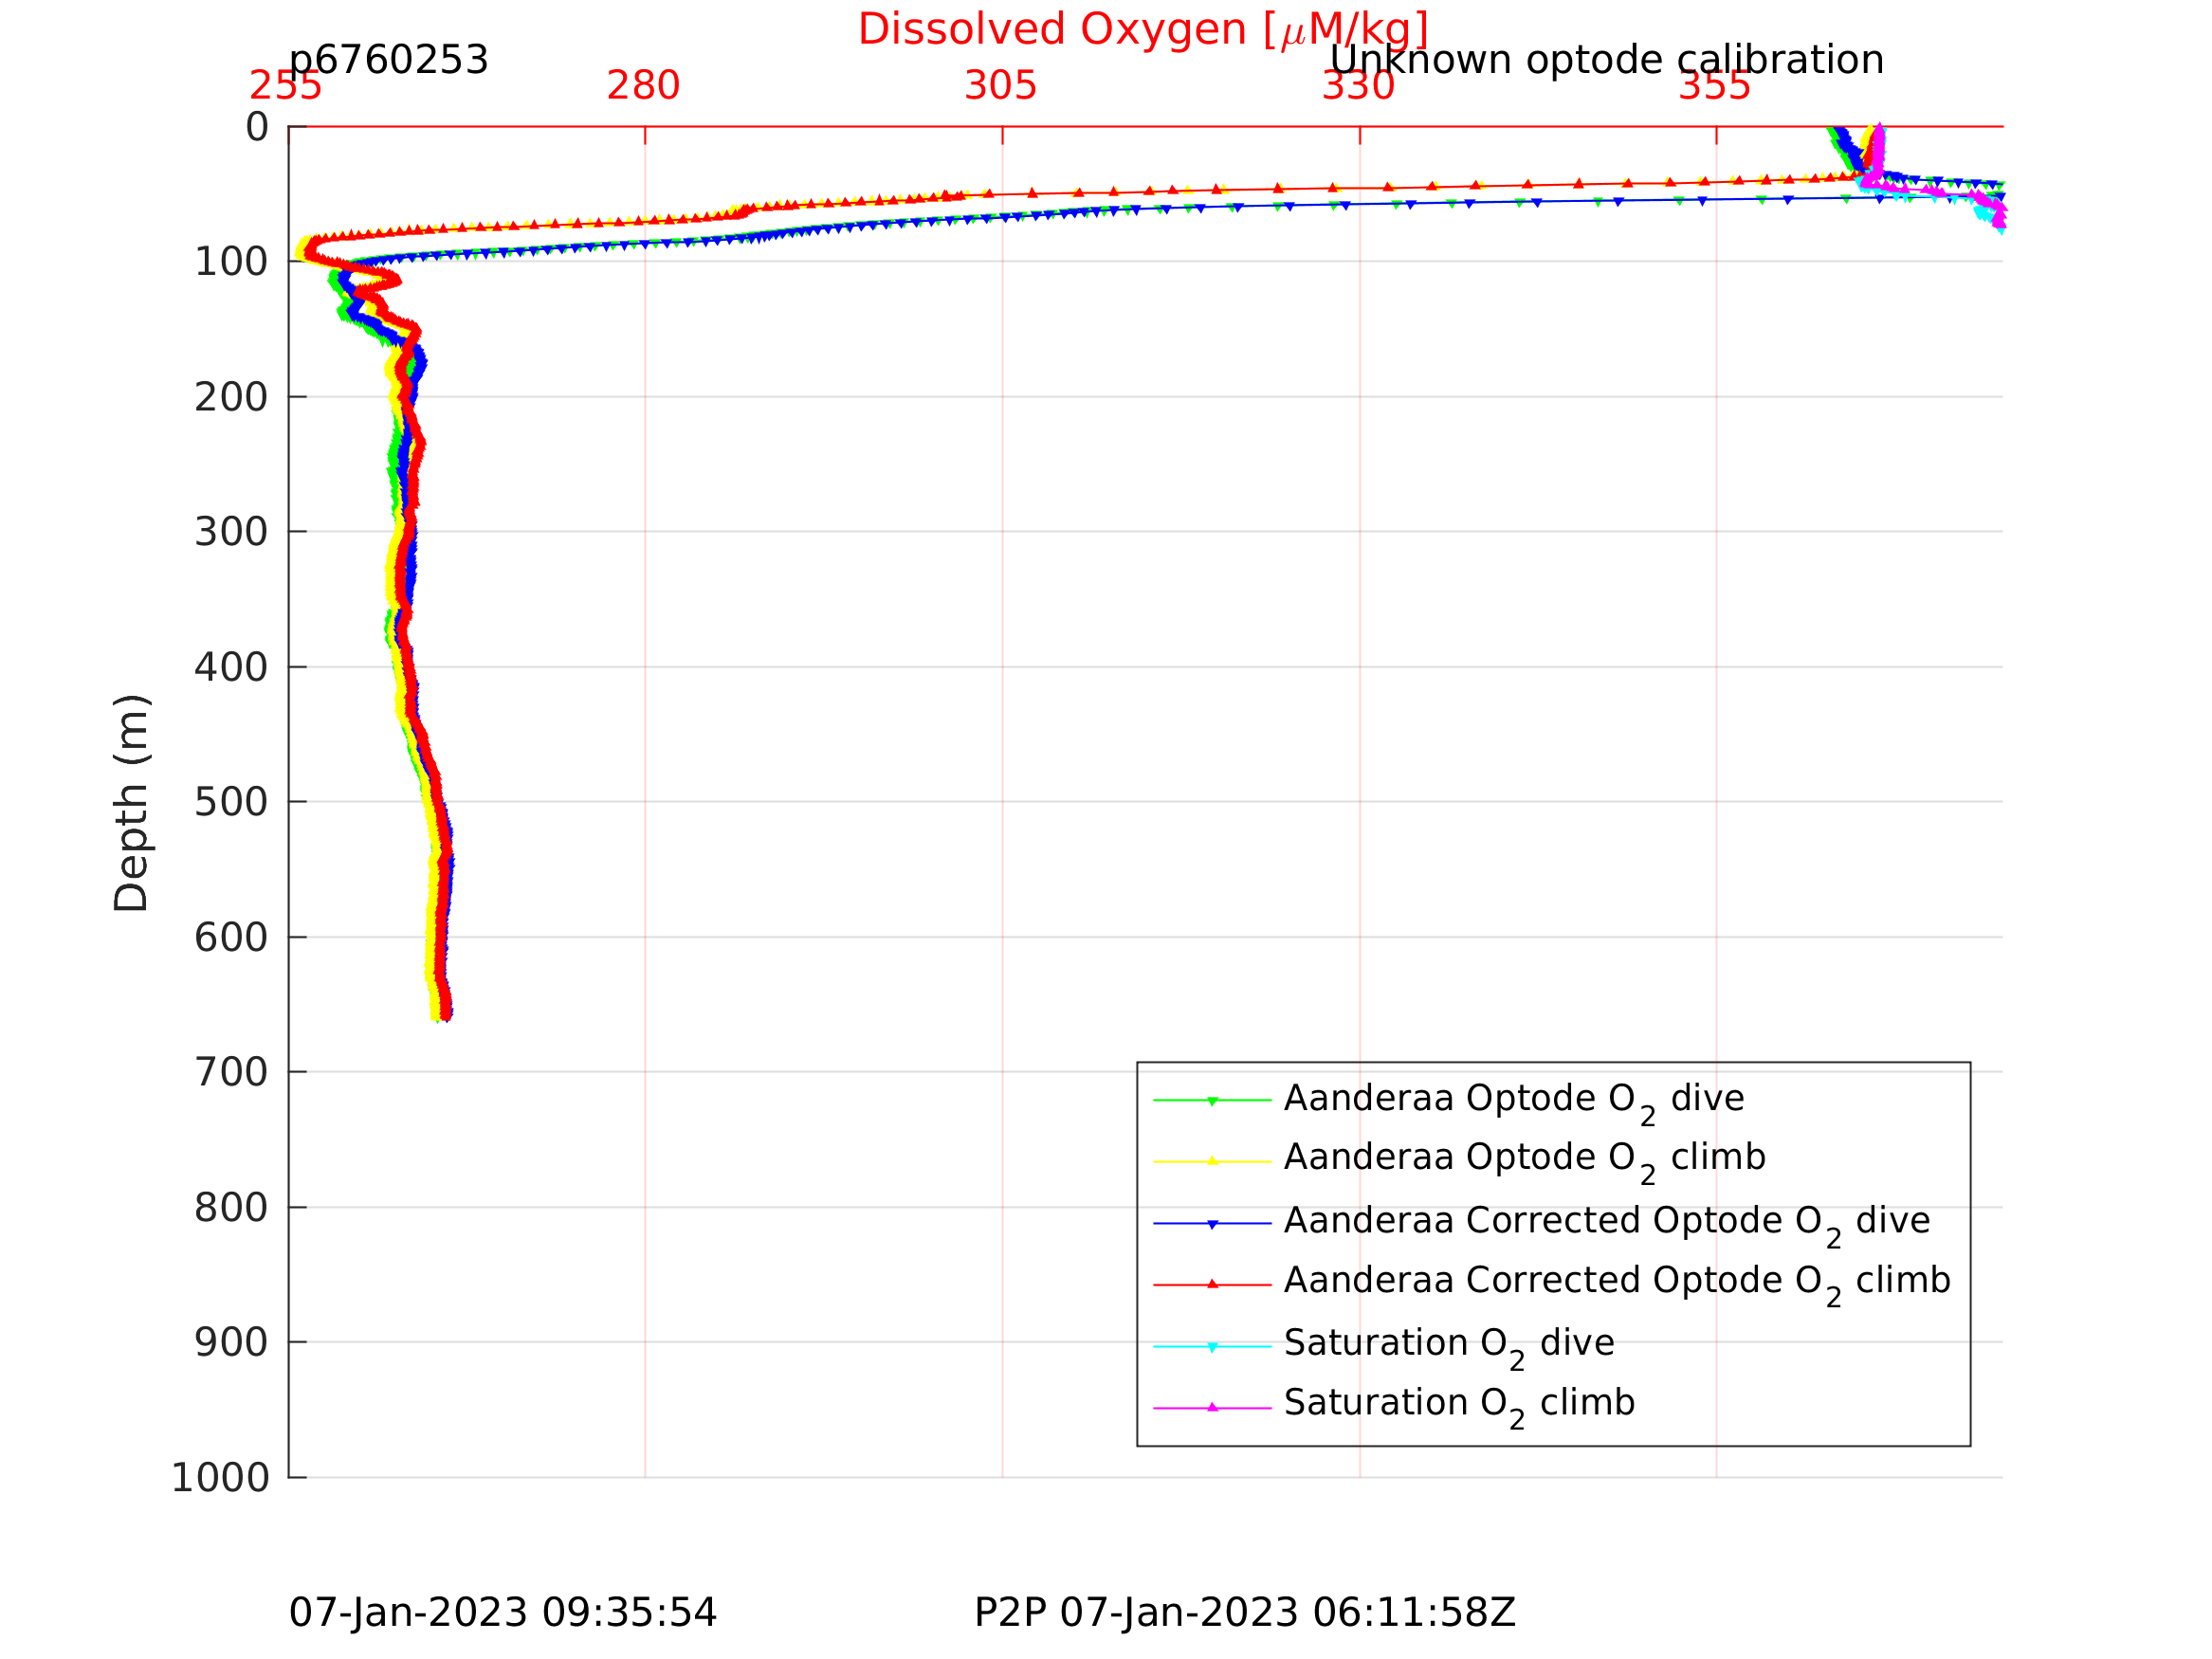2212x1659 pixels.
Task: Click the green line marker in legend
Action: click(x=1212, y=1100)
